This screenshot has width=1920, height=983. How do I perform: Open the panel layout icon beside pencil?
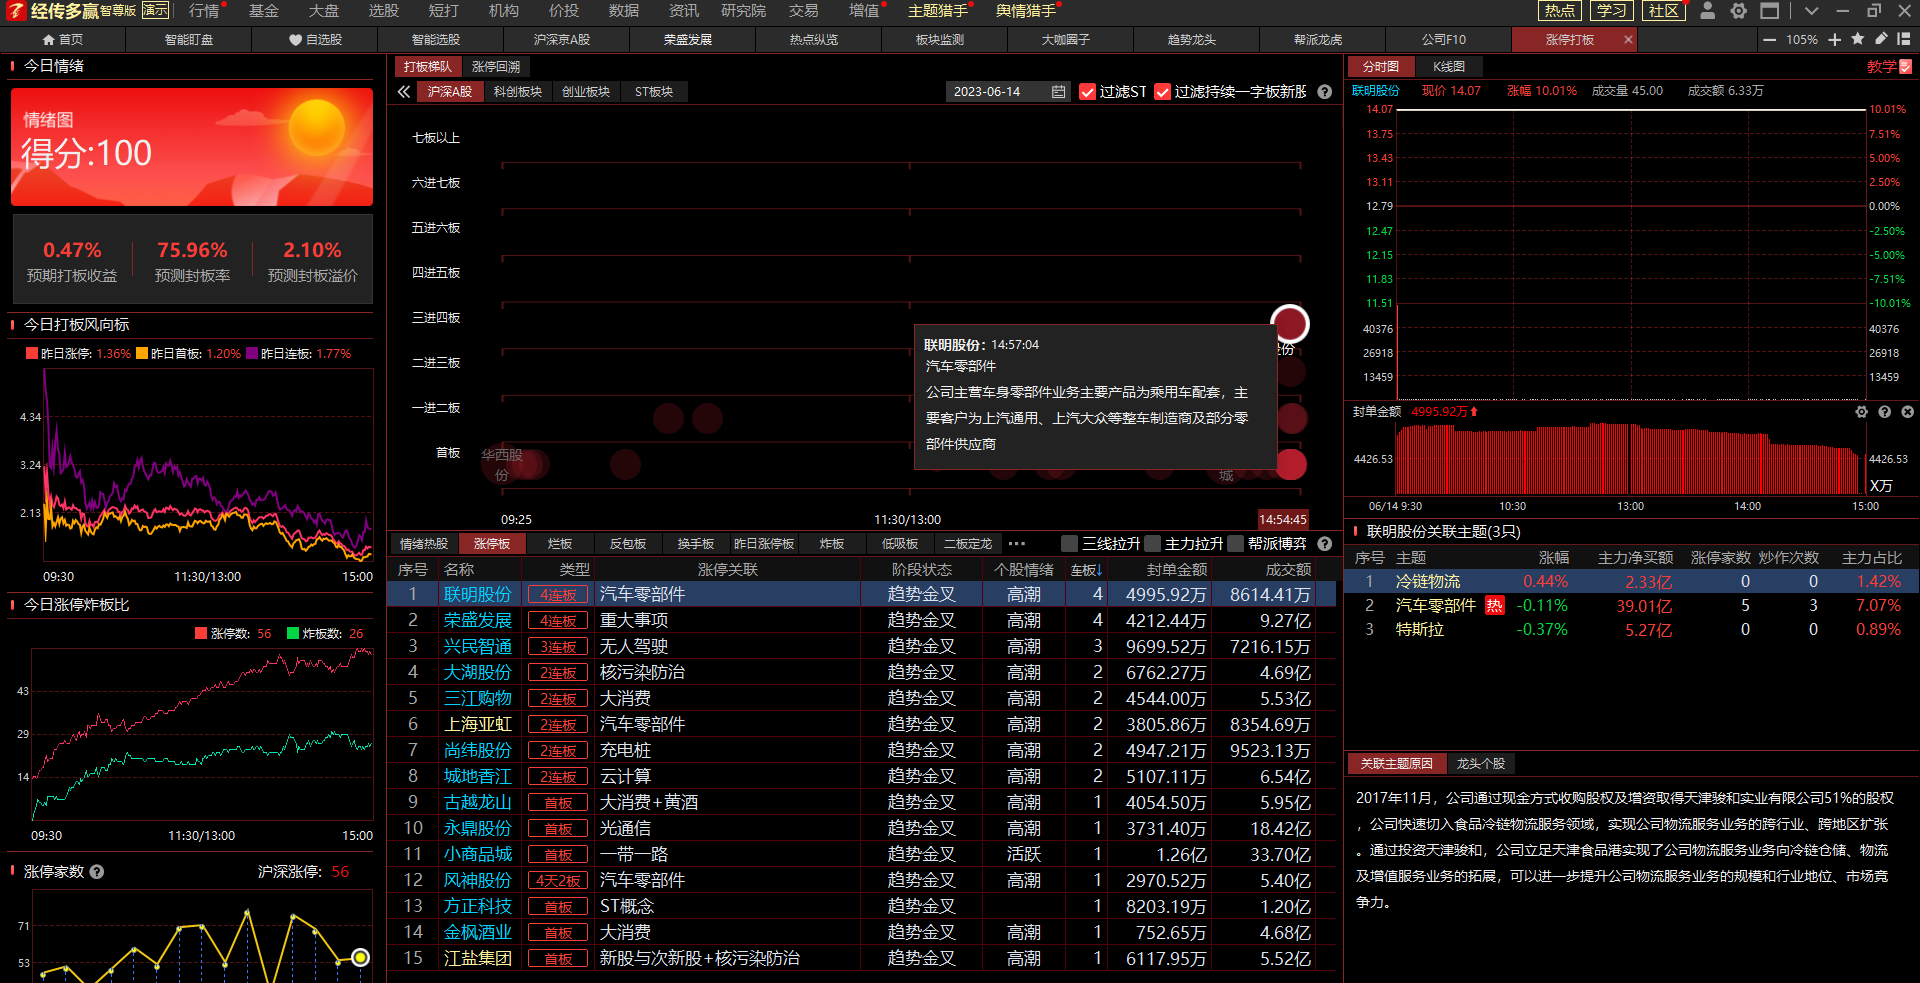point(1904,39)
